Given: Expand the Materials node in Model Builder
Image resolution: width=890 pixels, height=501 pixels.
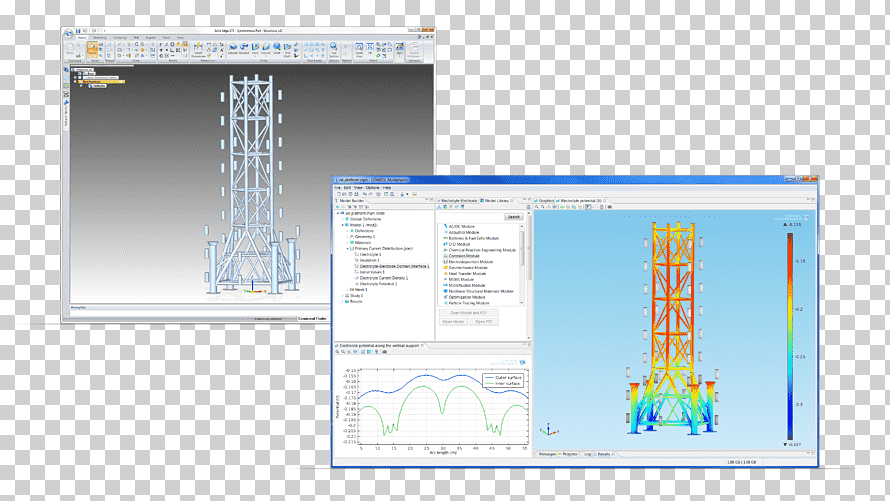Looking at the screenshot, I should point(347,243).
